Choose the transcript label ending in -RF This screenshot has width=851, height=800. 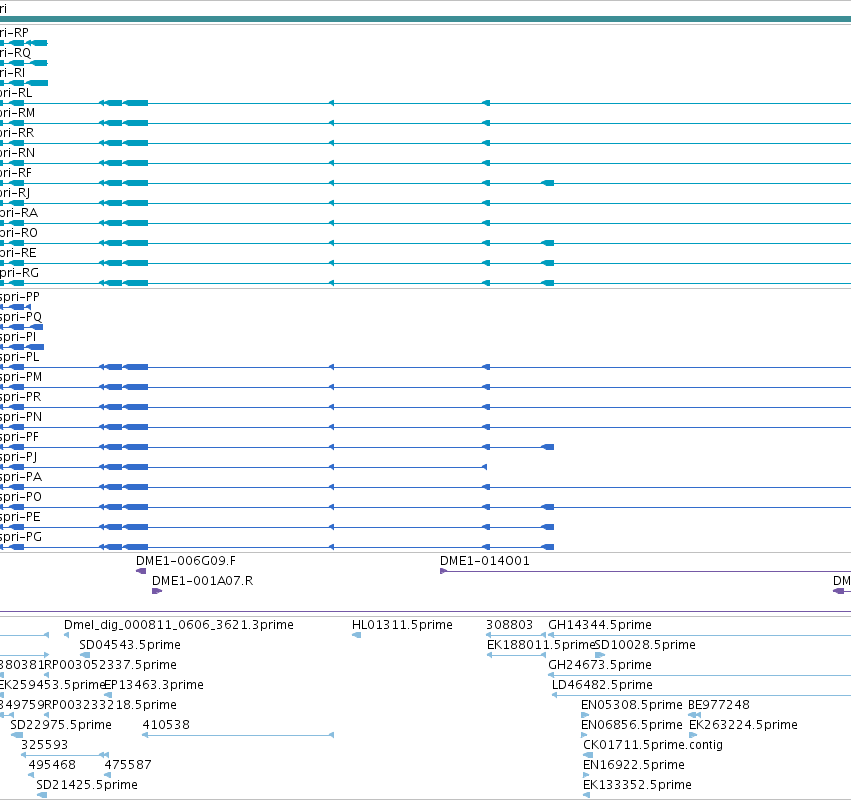click(x=16, y=173)
